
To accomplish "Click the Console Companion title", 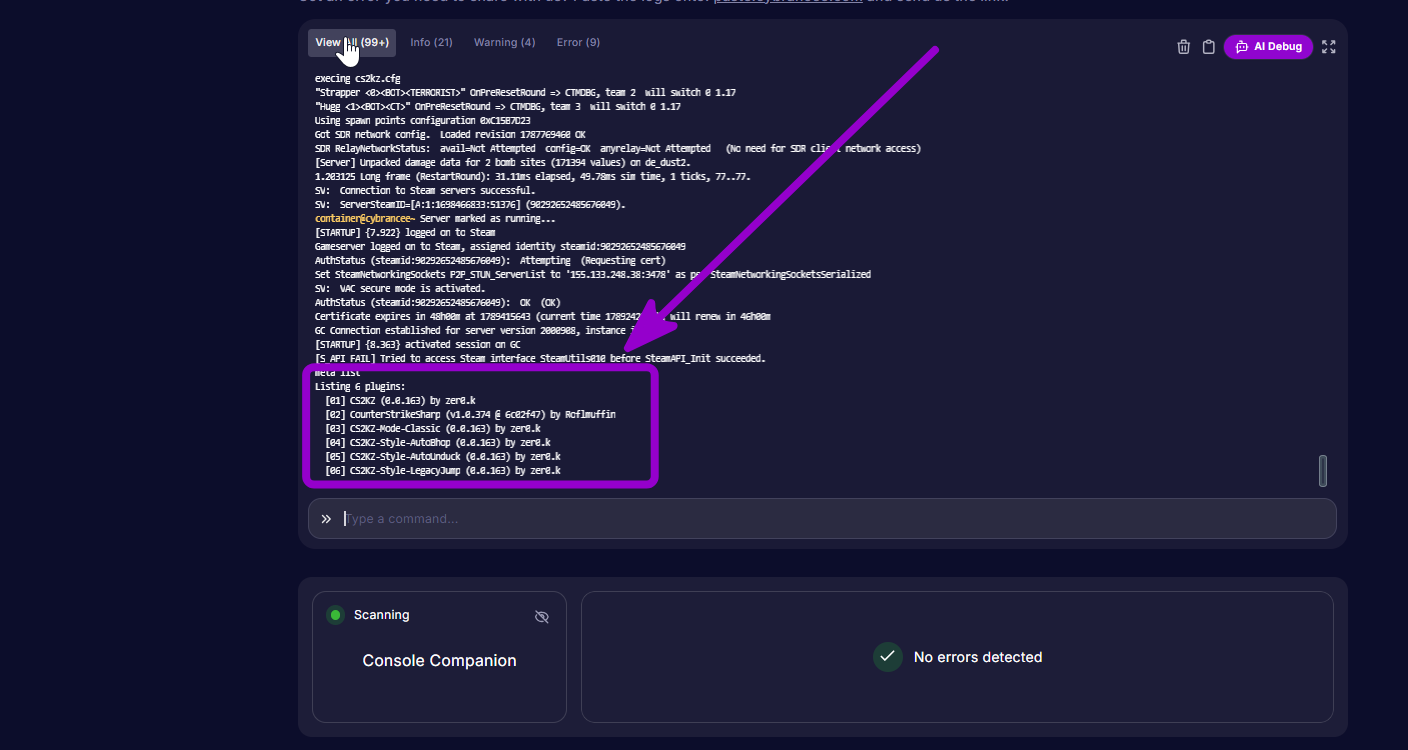I will pos(439,661).
